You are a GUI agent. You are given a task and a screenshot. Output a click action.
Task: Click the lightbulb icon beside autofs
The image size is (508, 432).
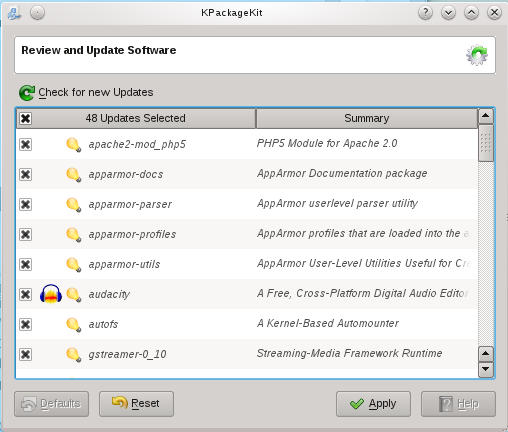click(74, 325)
